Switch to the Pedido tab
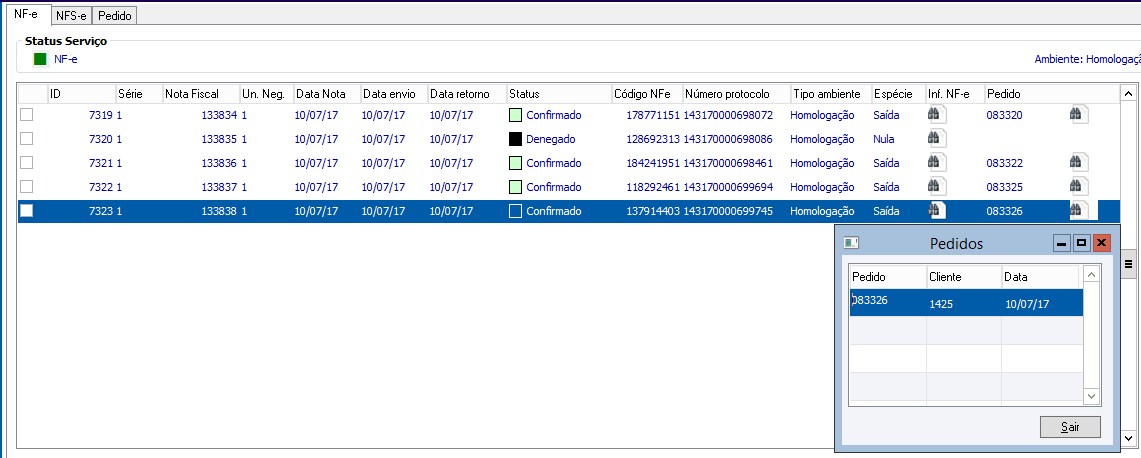This screenshot has height=458, width=1141. tap(115, 16)
